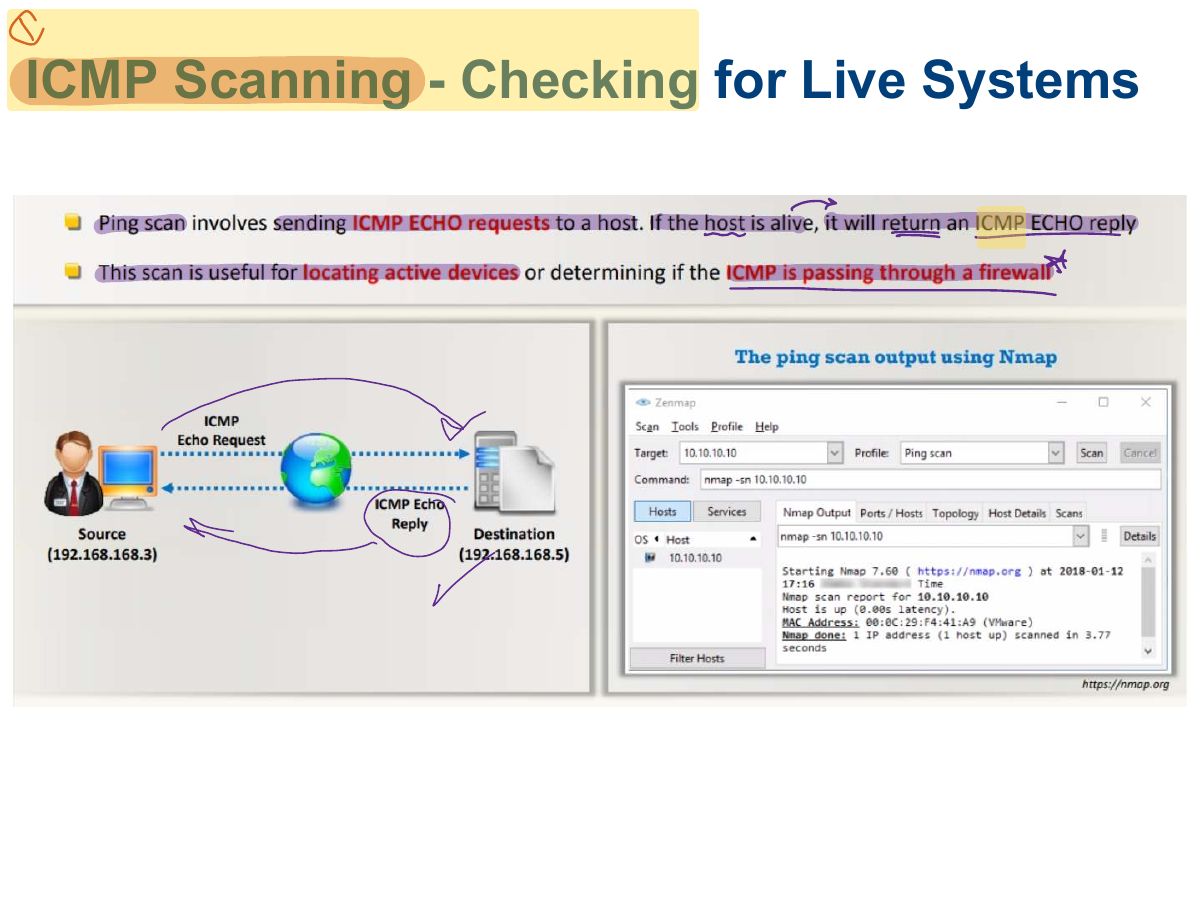Switch to the Nmap Output tab
The height and width of the screenshot is (901, 1200).
(816, 513)
